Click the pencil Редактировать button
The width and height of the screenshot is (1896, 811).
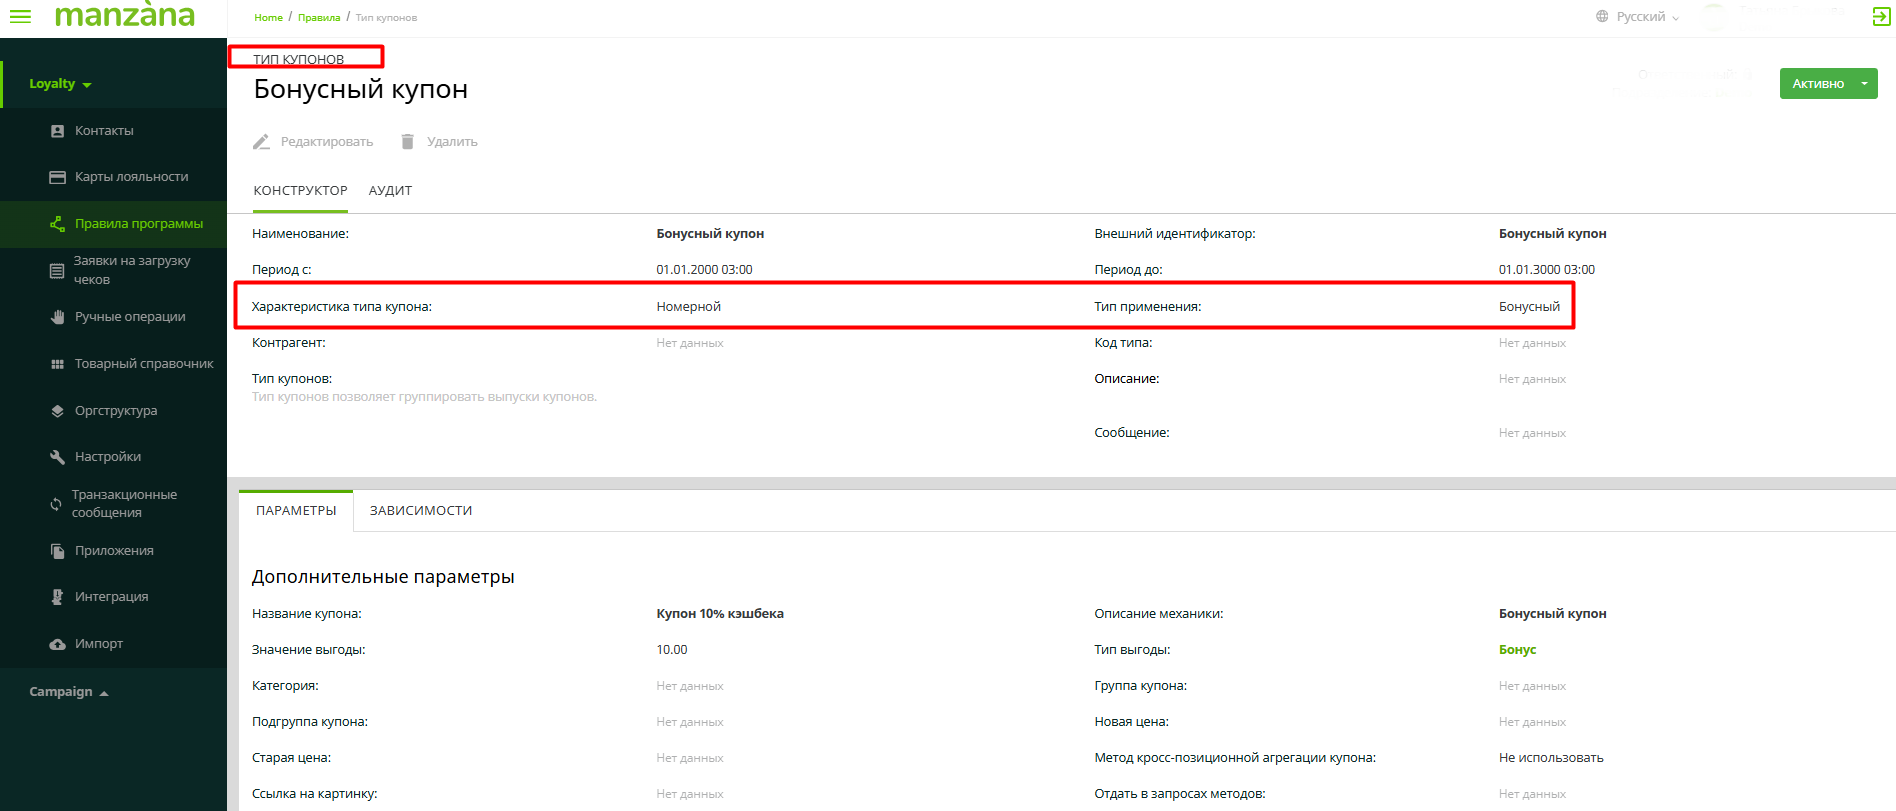[313, 142]
